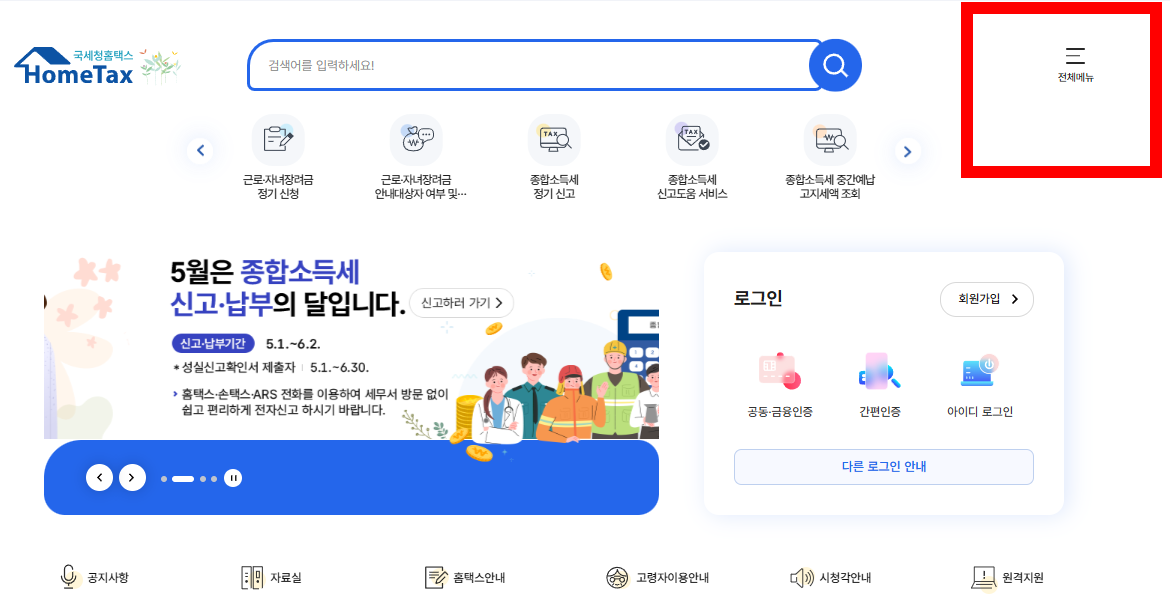Focus the 검색어를 입력하세요 search field
The height and width of the screenshot is (613, 1170).
coord(530,66)
